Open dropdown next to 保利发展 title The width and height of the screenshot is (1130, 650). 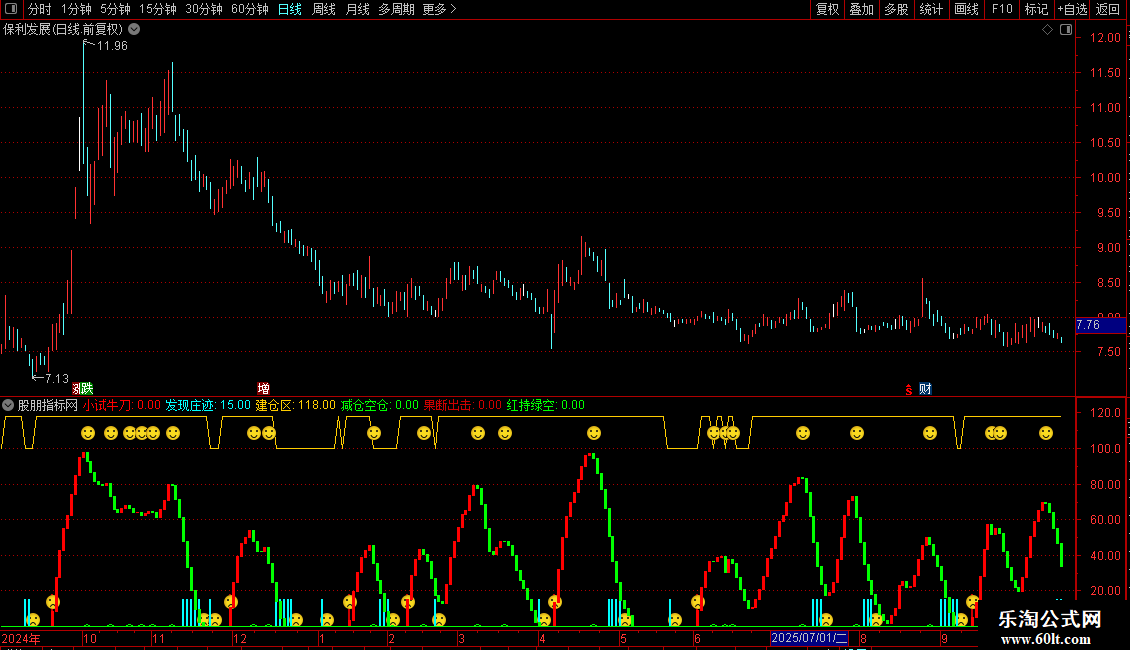click(134, 29)
